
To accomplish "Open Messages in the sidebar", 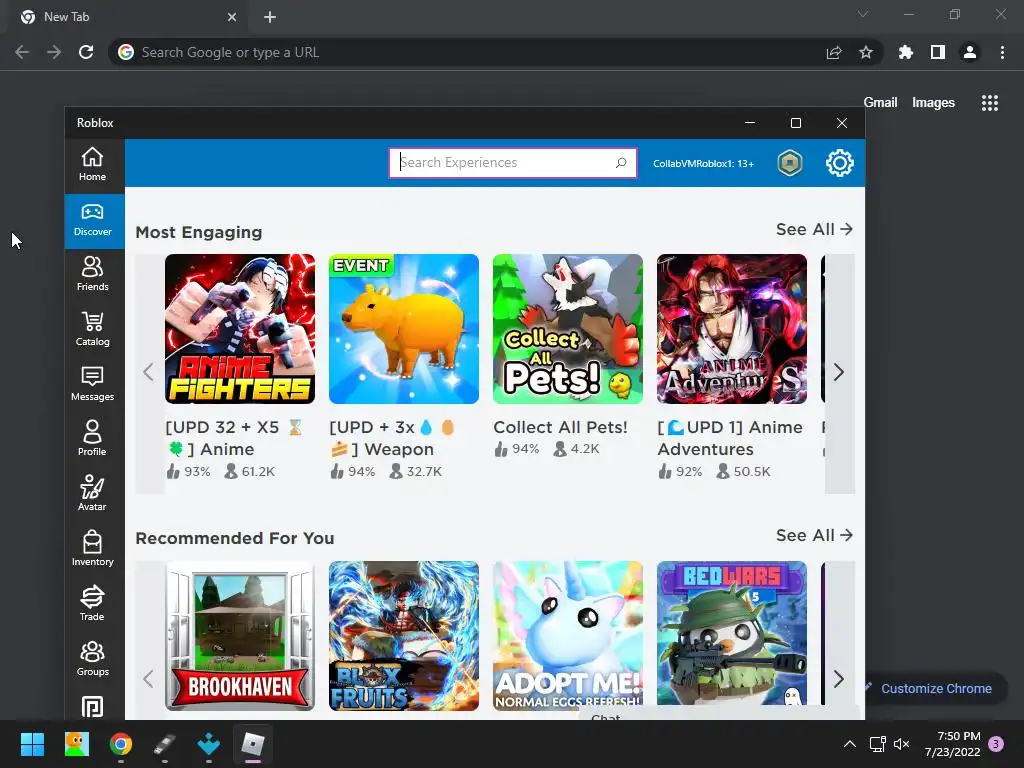I will (x=93, y=385).
